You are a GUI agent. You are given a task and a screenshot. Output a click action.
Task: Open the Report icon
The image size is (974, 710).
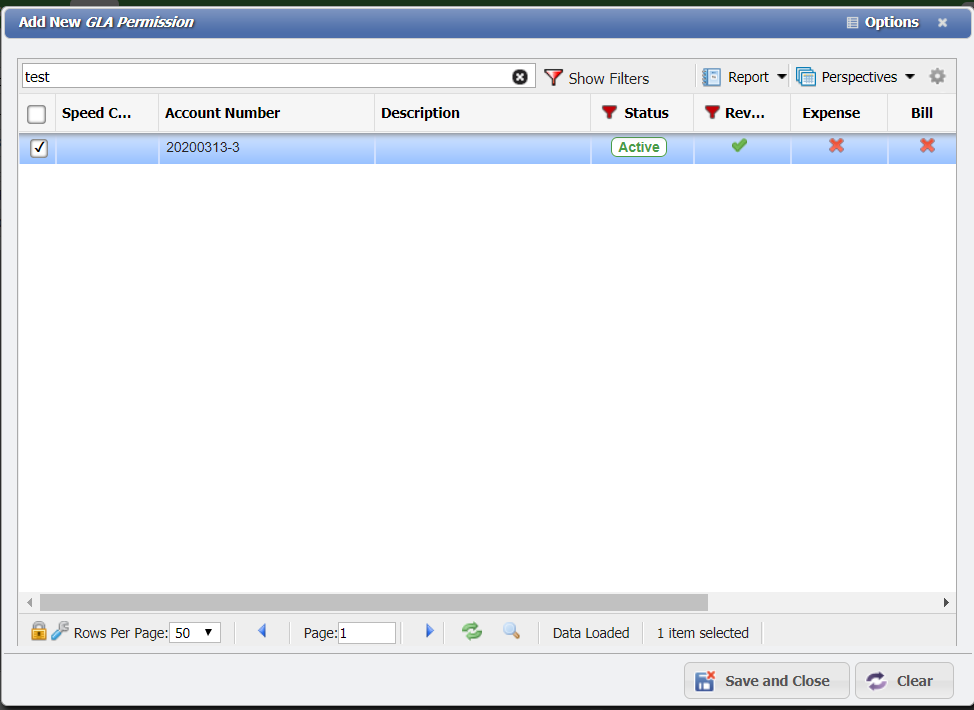click(x=712, y=76)
